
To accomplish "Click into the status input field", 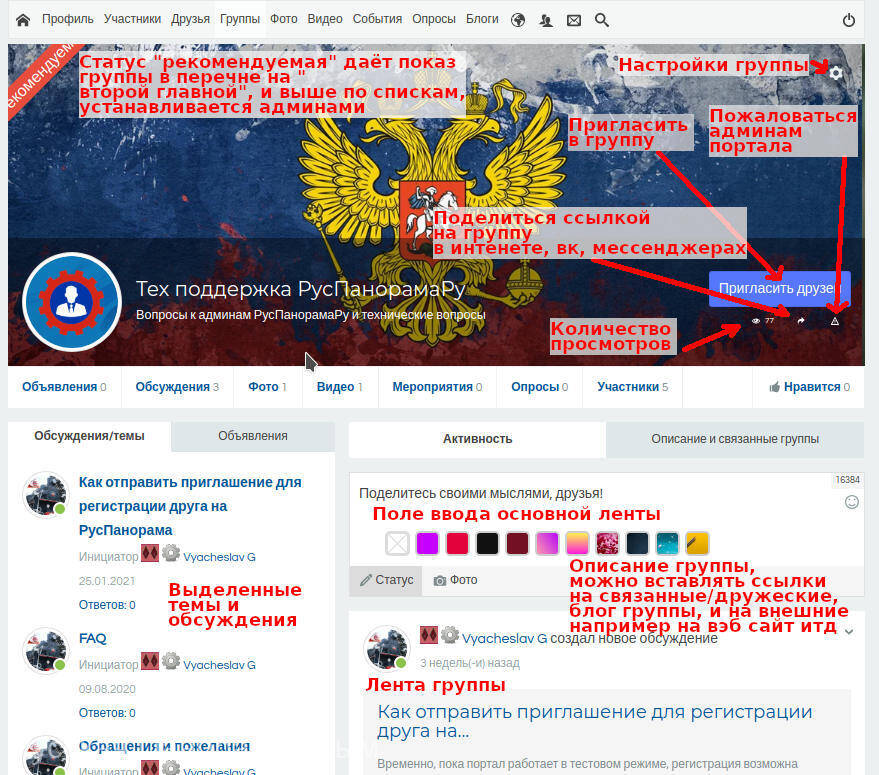I will 594,493.
